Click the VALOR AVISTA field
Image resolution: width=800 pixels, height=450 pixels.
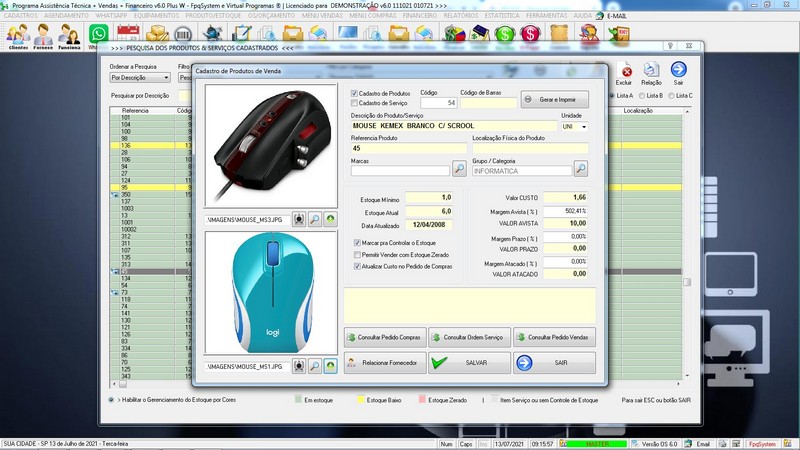pyautogui.click(x=565, y=223)
